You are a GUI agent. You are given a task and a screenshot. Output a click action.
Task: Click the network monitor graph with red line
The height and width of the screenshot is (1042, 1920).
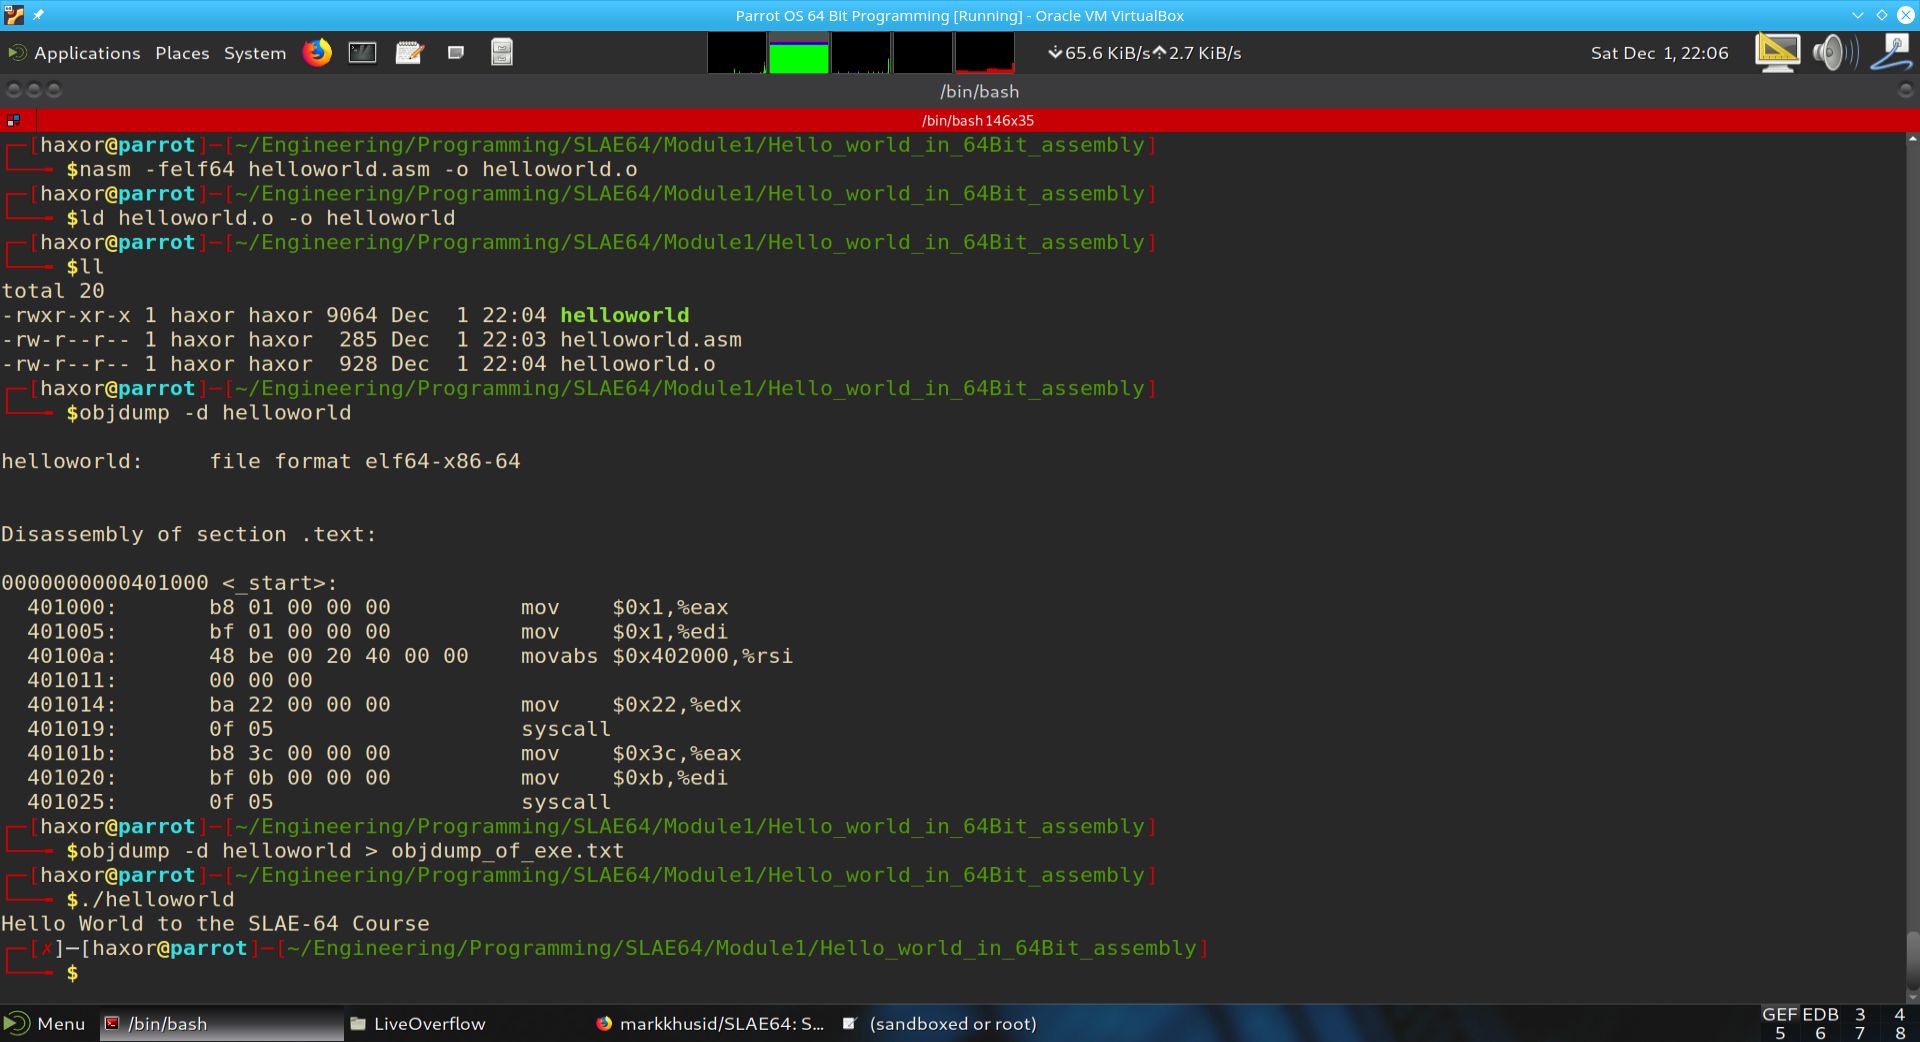click(984, 53)
